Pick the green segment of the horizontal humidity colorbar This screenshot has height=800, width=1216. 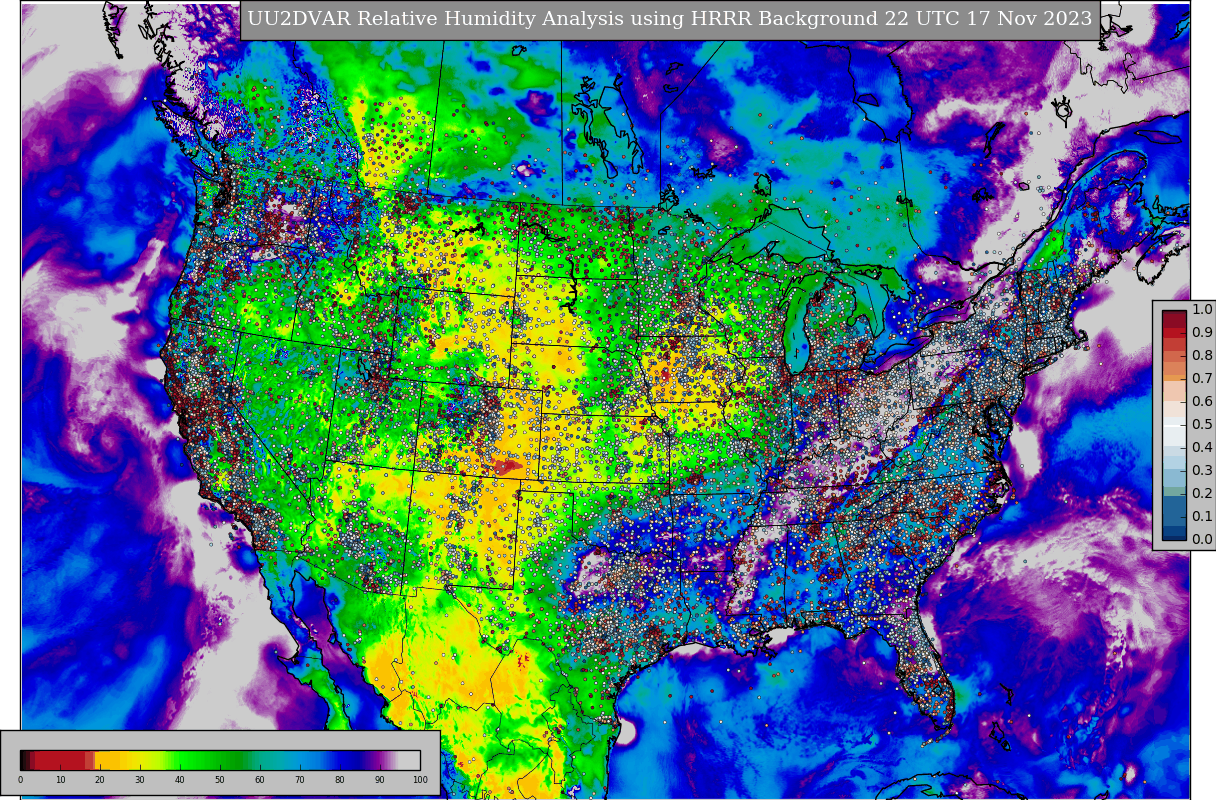coord(210,760)
